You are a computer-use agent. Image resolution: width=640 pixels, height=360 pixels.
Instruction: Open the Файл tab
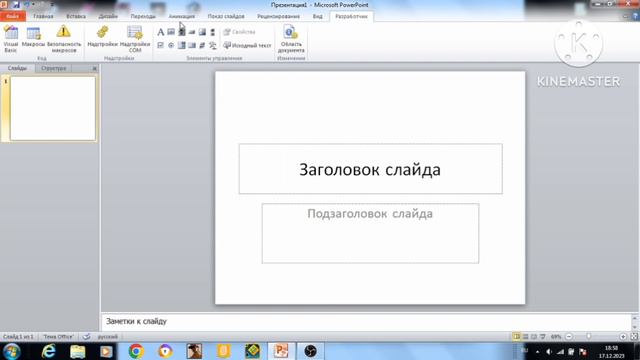point(13,16)
